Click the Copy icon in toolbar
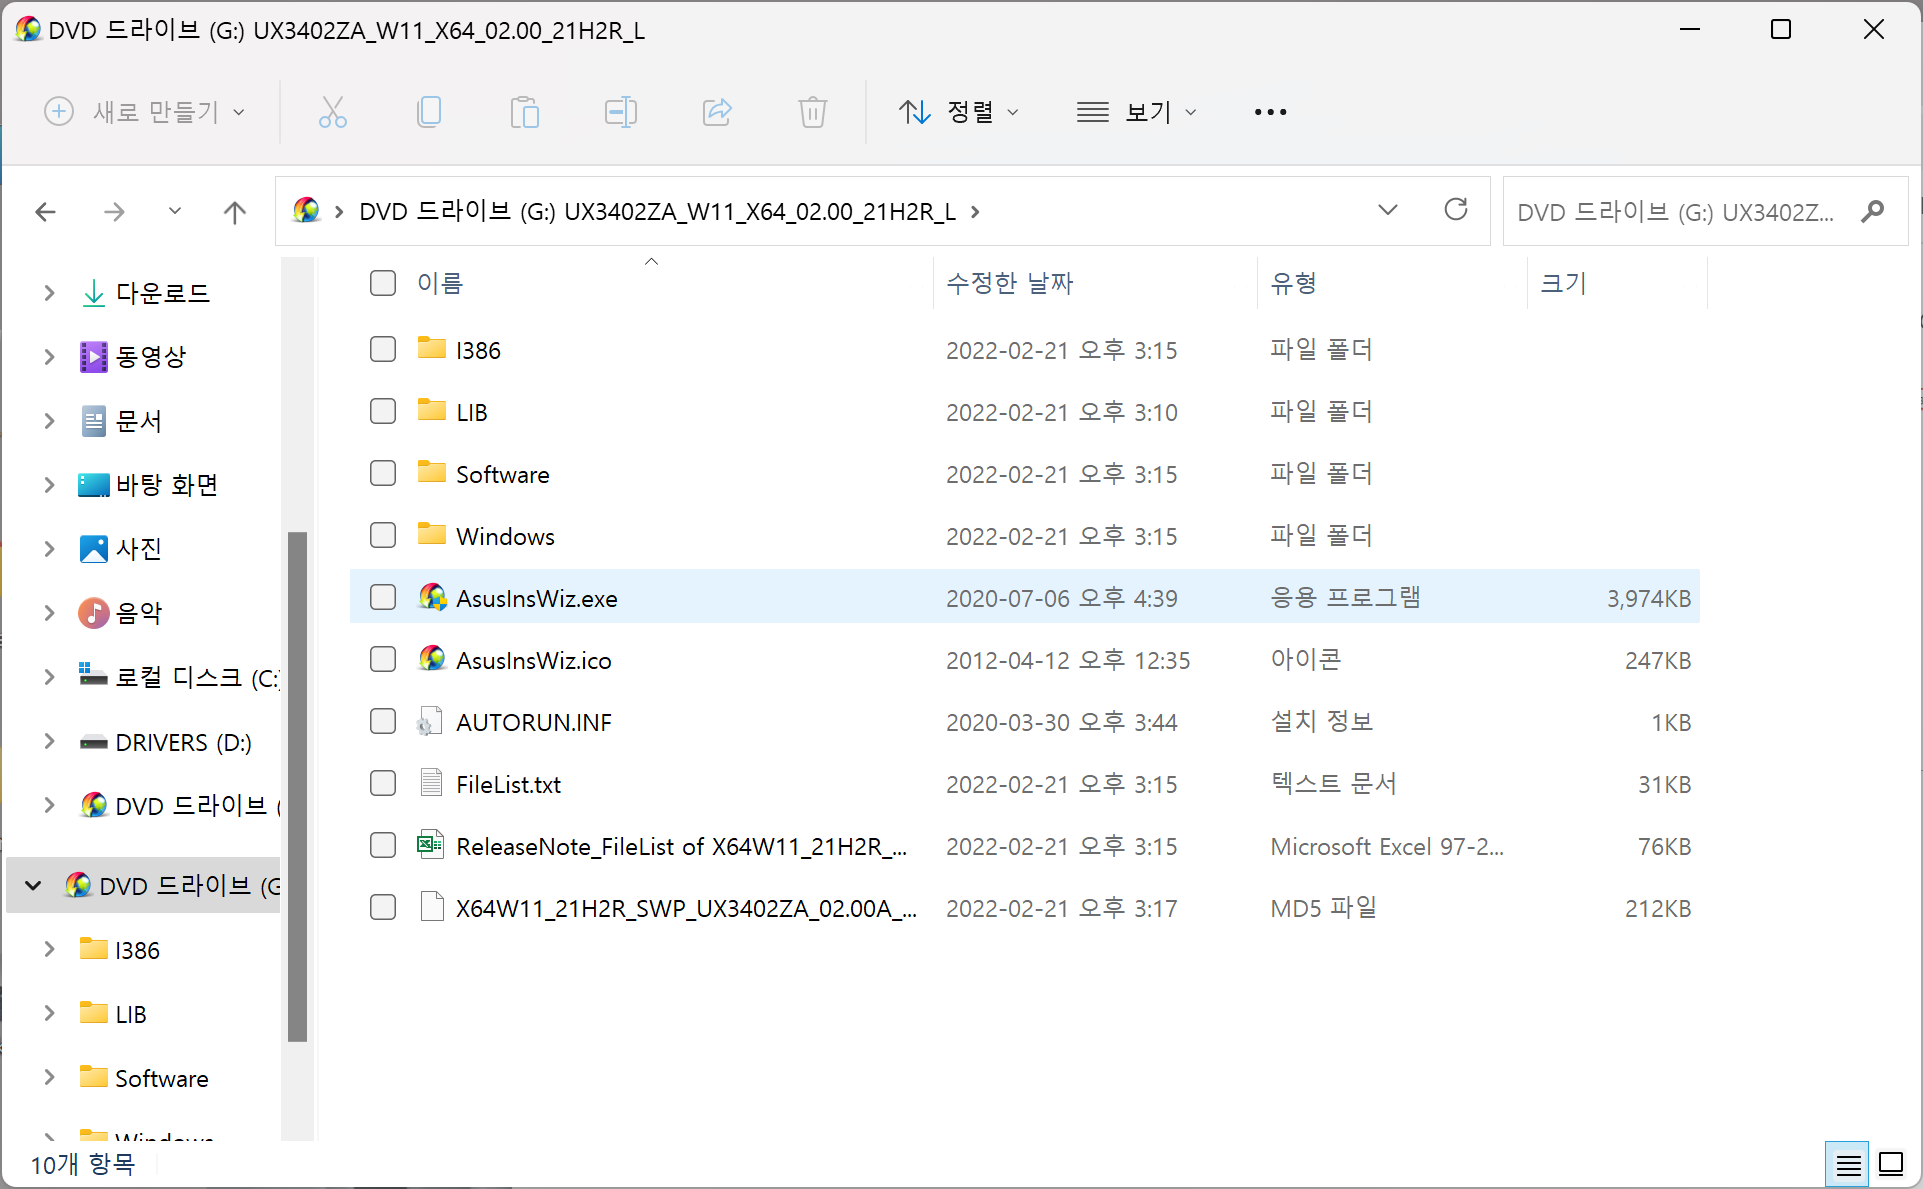The width and height of the screenshot is (1923, 1189). point(429,112)
